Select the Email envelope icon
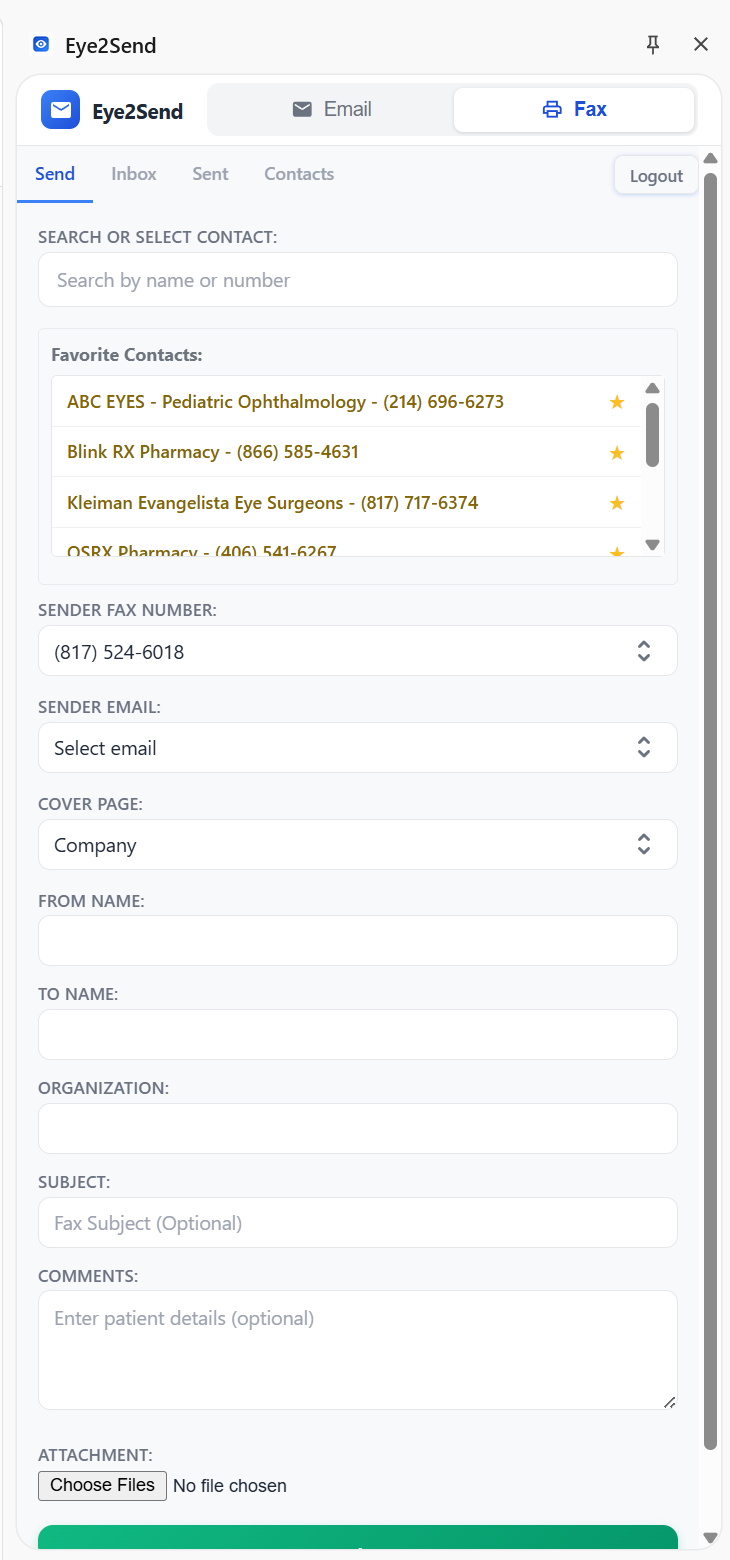This screenshot has height=1560, width=730. click(x=301, y=109)
